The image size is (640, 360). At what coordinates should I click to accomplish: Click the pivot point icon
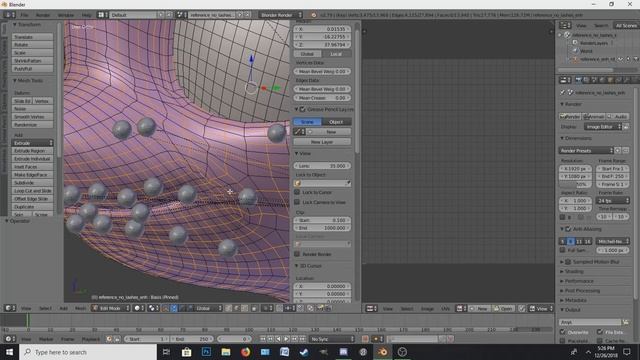click(x=152, y=308)
